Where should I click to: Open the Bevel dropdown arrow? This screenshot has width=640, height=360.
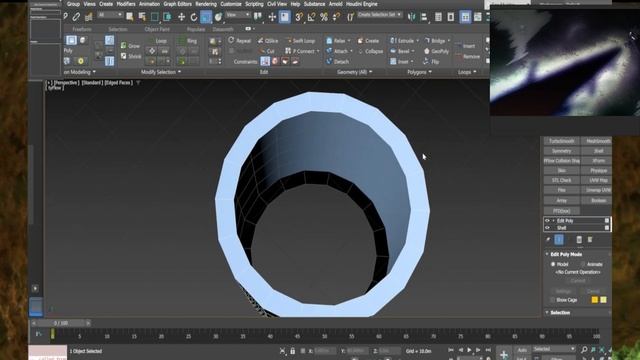click(413, 51)
